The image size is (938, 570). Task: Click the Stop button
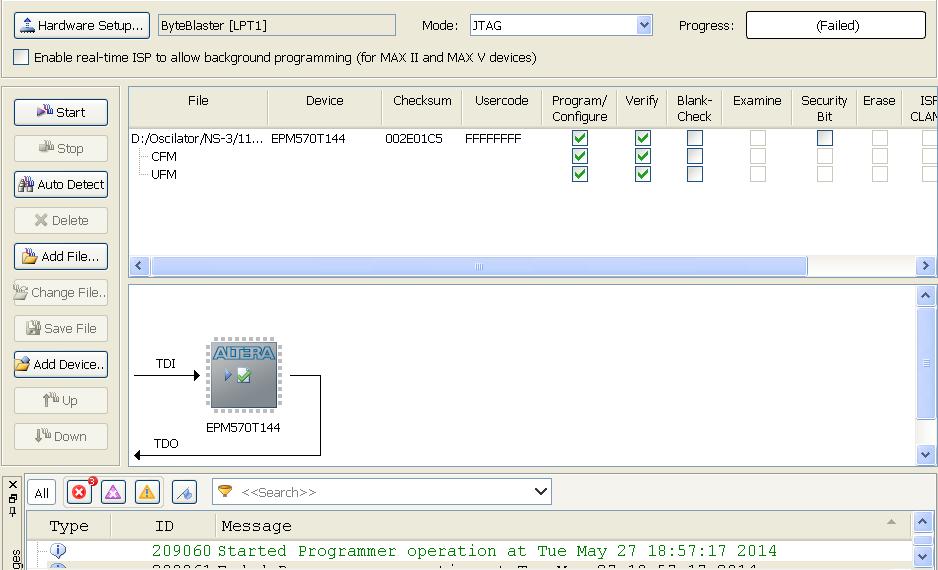[61, 148]
